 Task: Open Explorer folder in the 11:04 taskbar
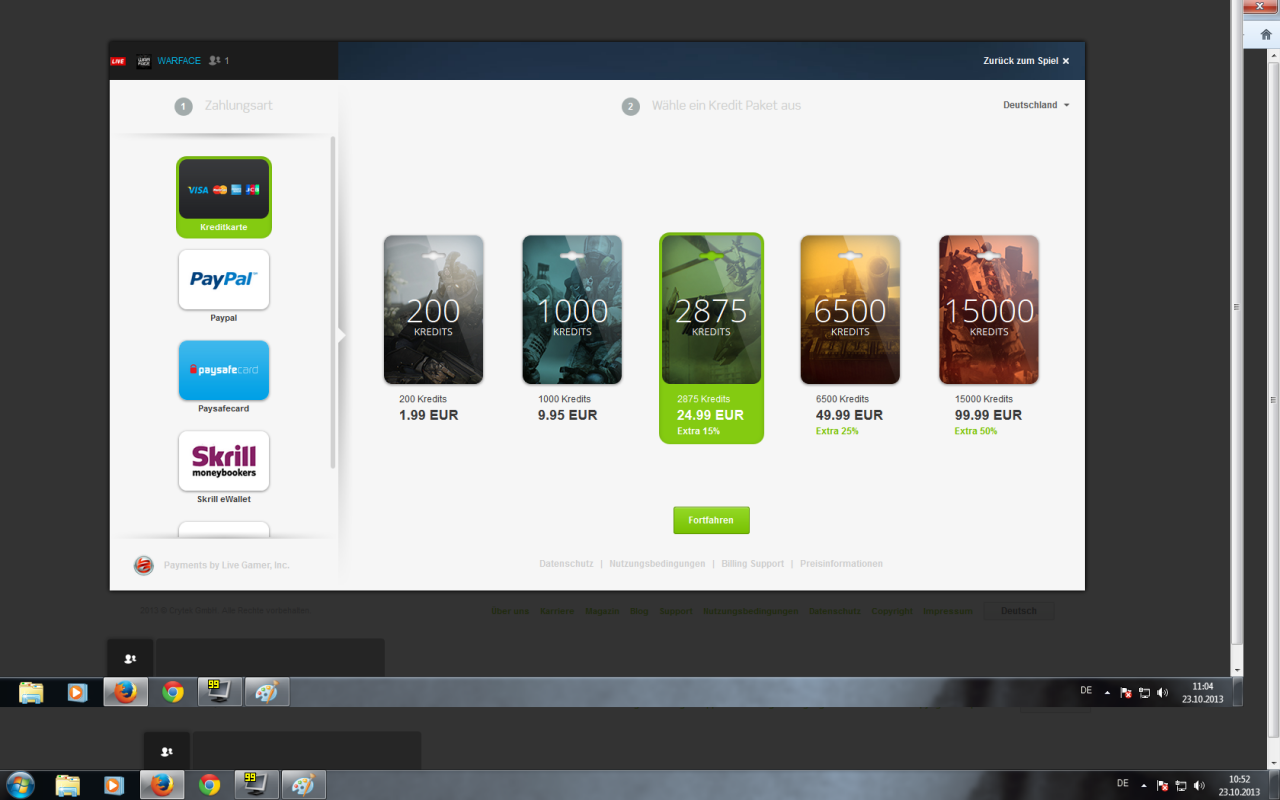(31, 692)
